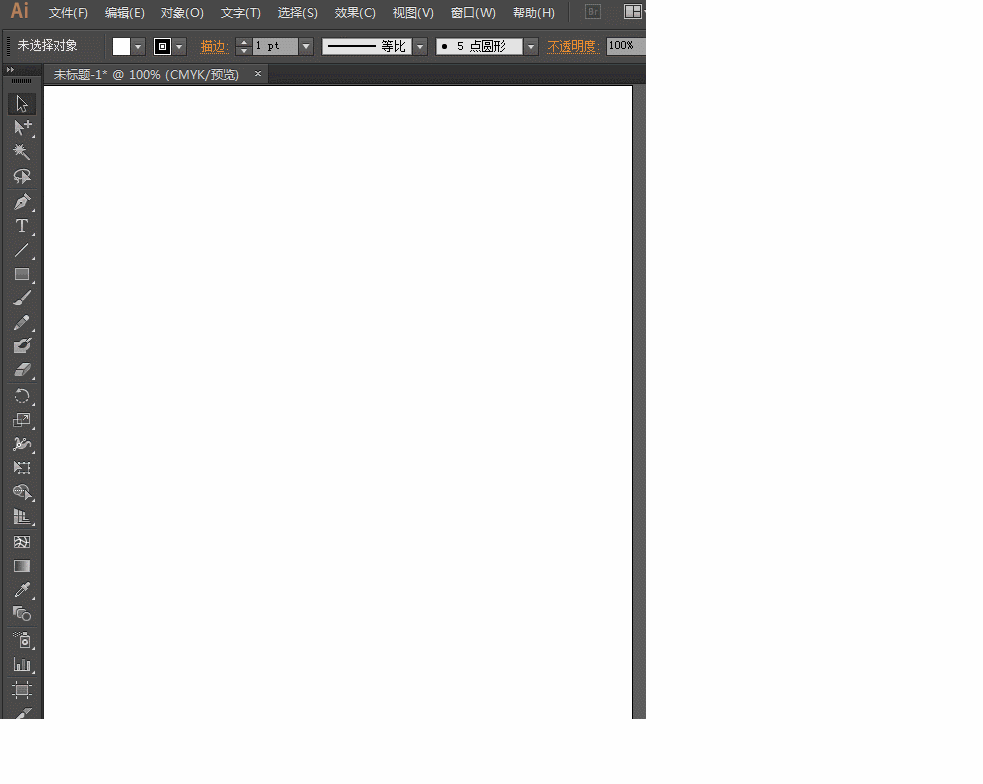983x784 pixels.
Task: Click the 不透明度 link in the control bar
Action: pyautogui.click(x=572, y=46)
